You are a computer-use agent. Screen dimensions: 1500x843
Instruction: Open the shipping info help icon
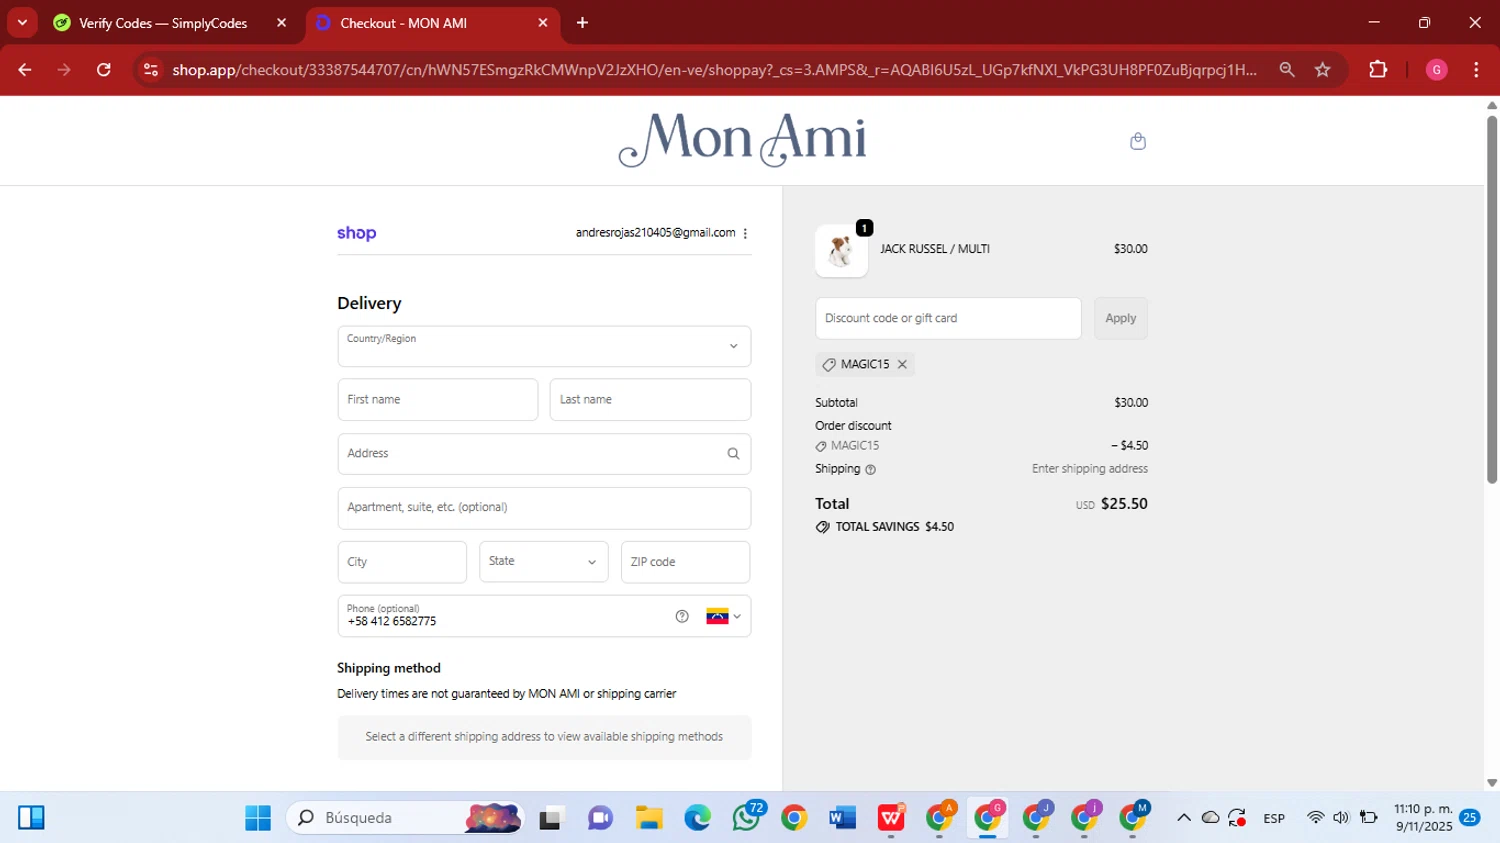tap(870, 470)
